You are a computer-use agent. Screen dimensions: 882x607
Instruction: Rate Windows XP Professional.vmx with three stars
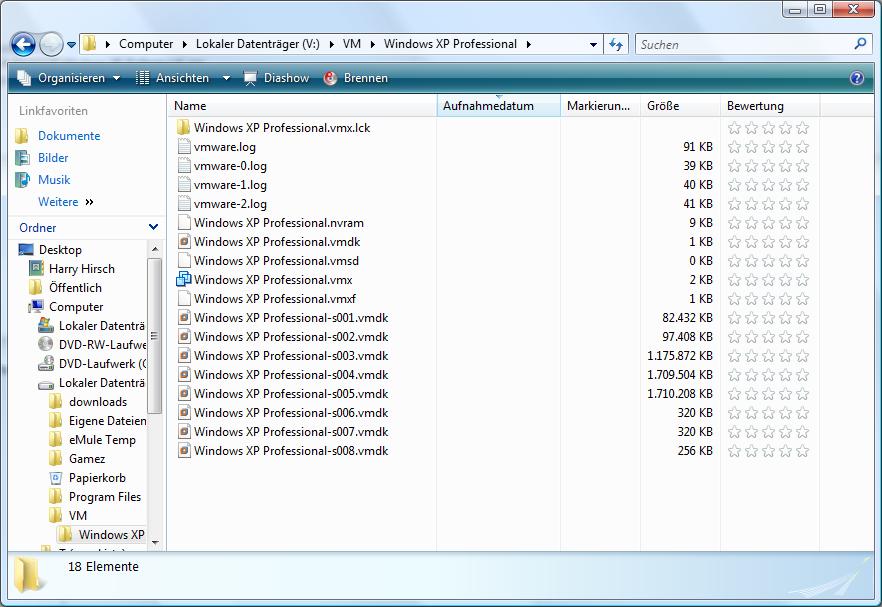coord(768,280)
